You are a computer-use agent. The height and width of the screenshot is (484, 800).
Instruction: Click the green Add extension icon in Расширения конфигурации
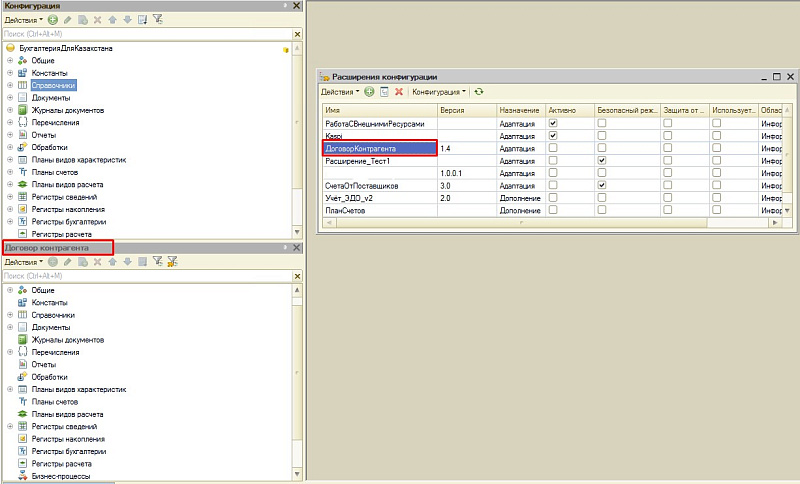coord(369,91)
